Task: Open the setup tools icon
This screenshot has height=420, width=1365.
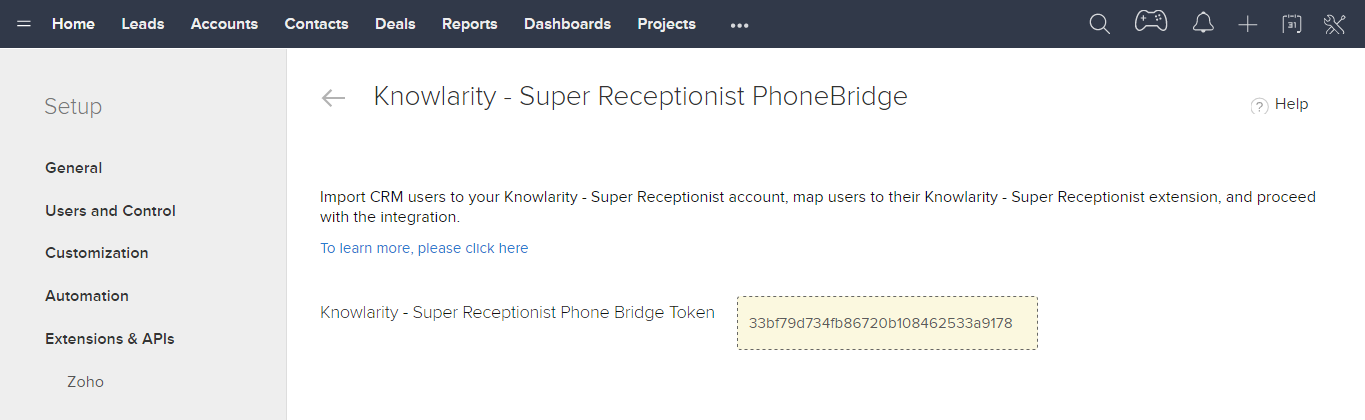Action: (x=1335, y=24)
